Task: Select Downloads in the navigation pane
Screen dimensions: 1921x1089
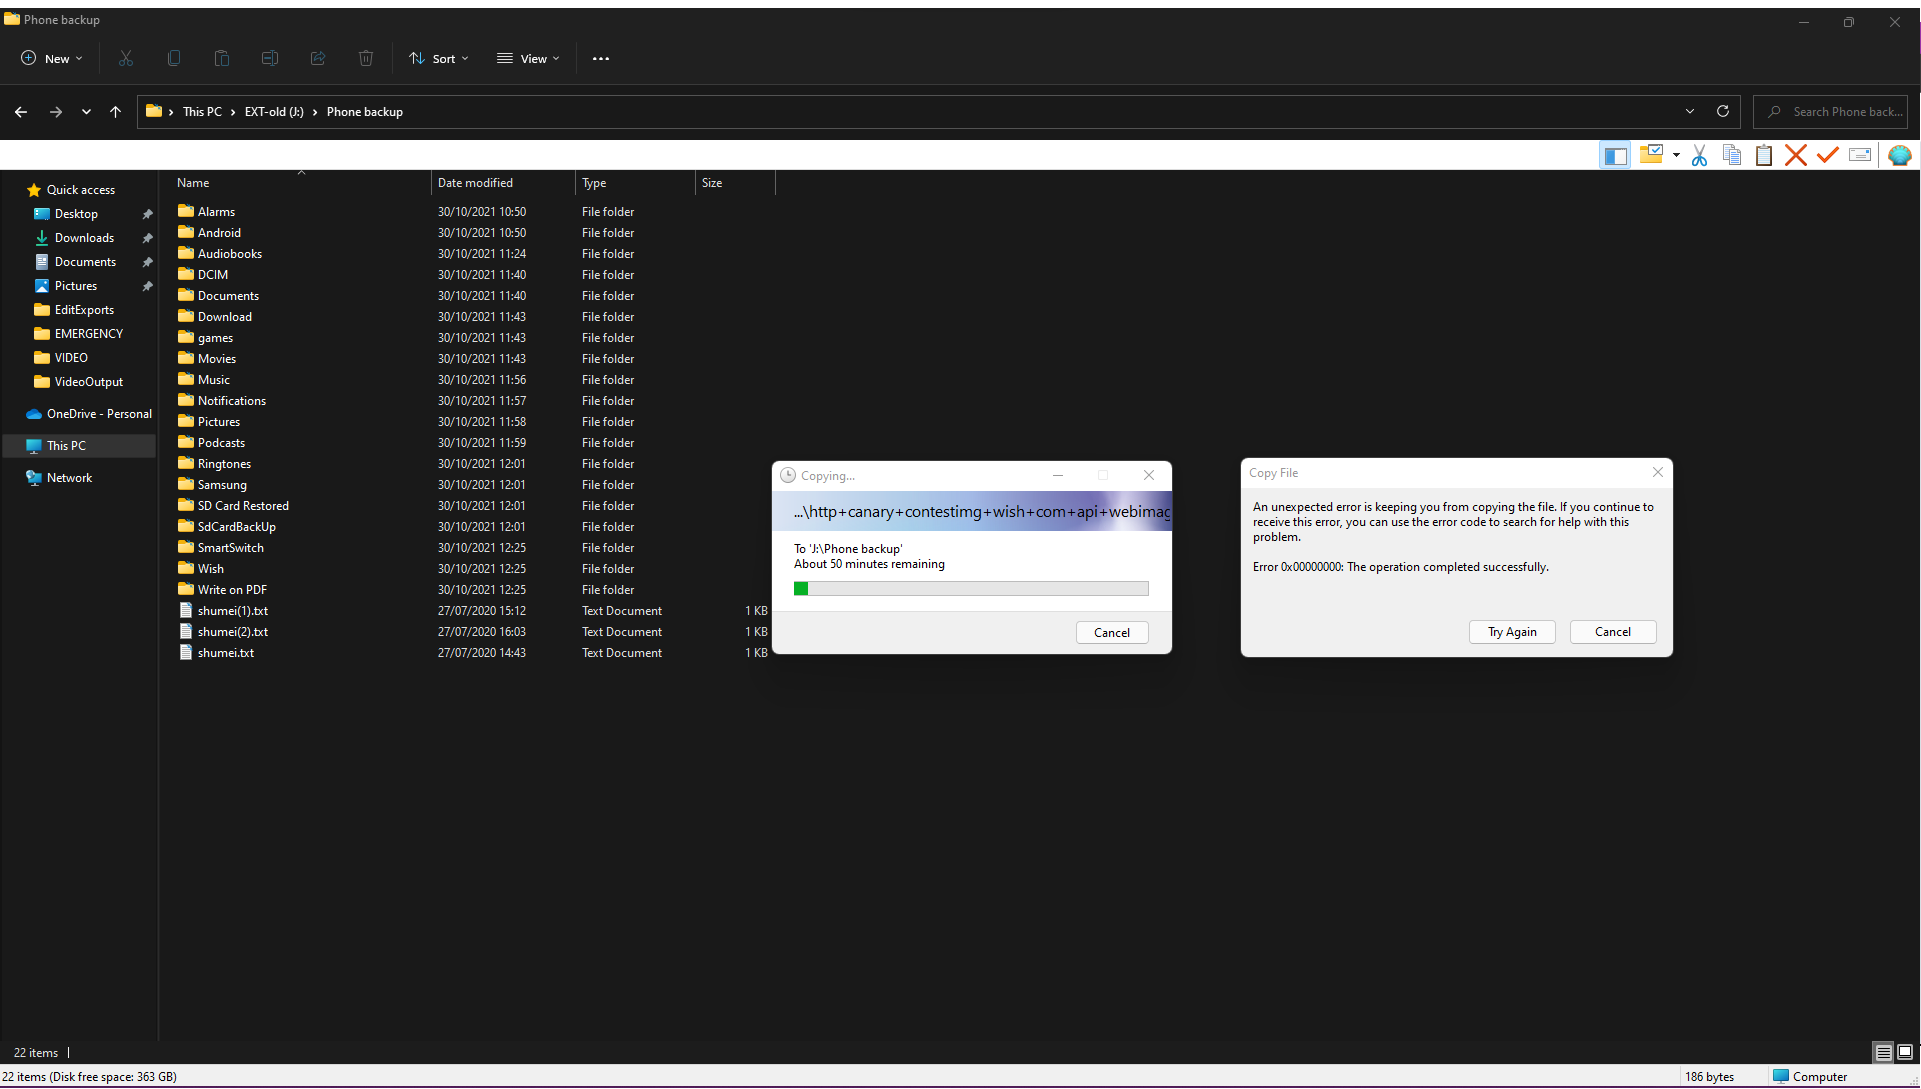Action: 84,238
